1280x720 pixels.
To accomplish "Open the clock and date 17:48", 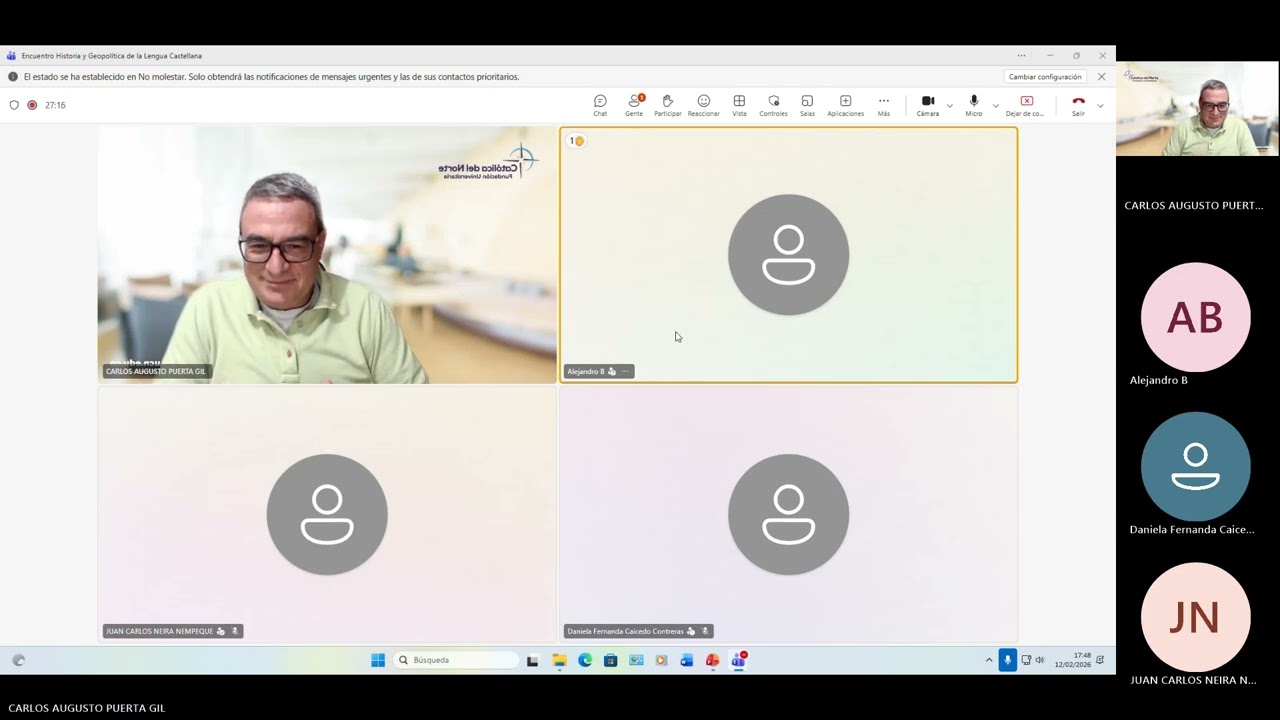I will [x=1073, y=660].
